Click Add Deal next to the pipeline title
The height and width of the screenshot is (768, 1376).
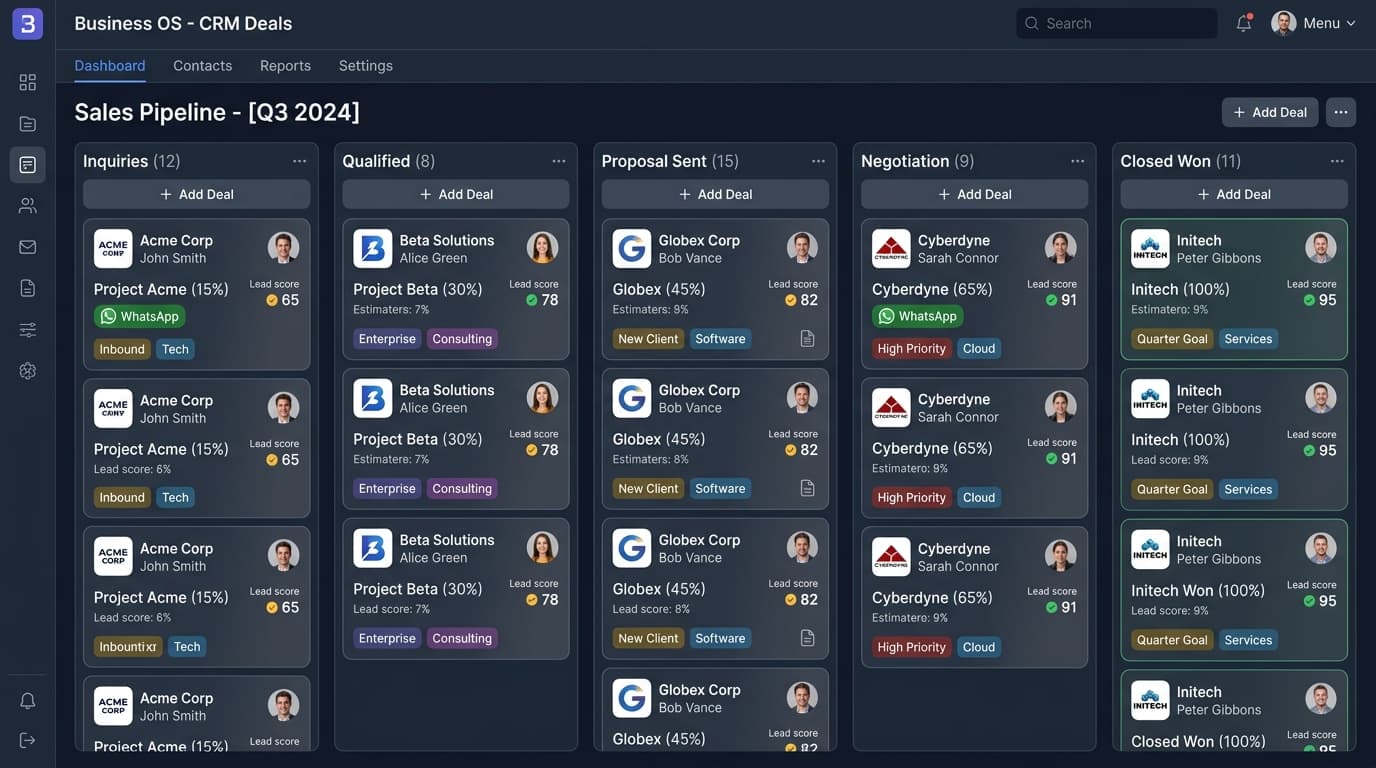pyautogui.click(x=1270, y=112)
